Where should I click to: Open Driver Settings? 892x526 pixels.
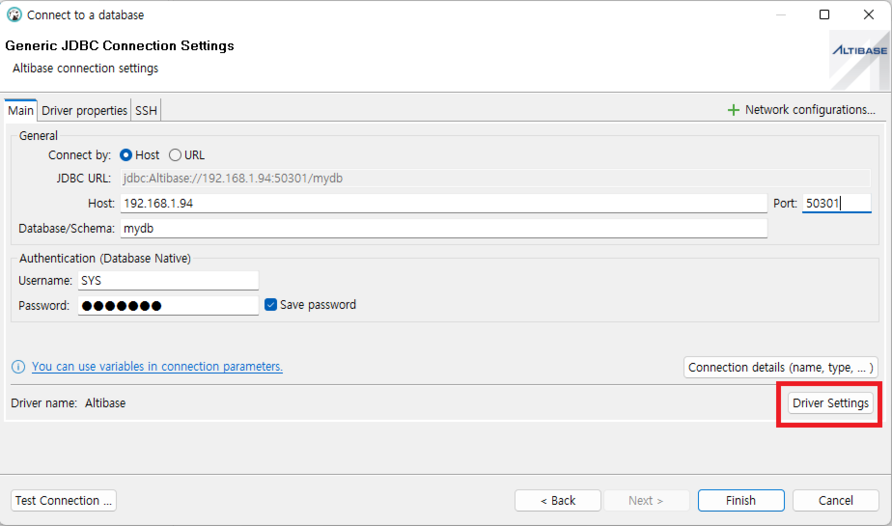point(829,403)
